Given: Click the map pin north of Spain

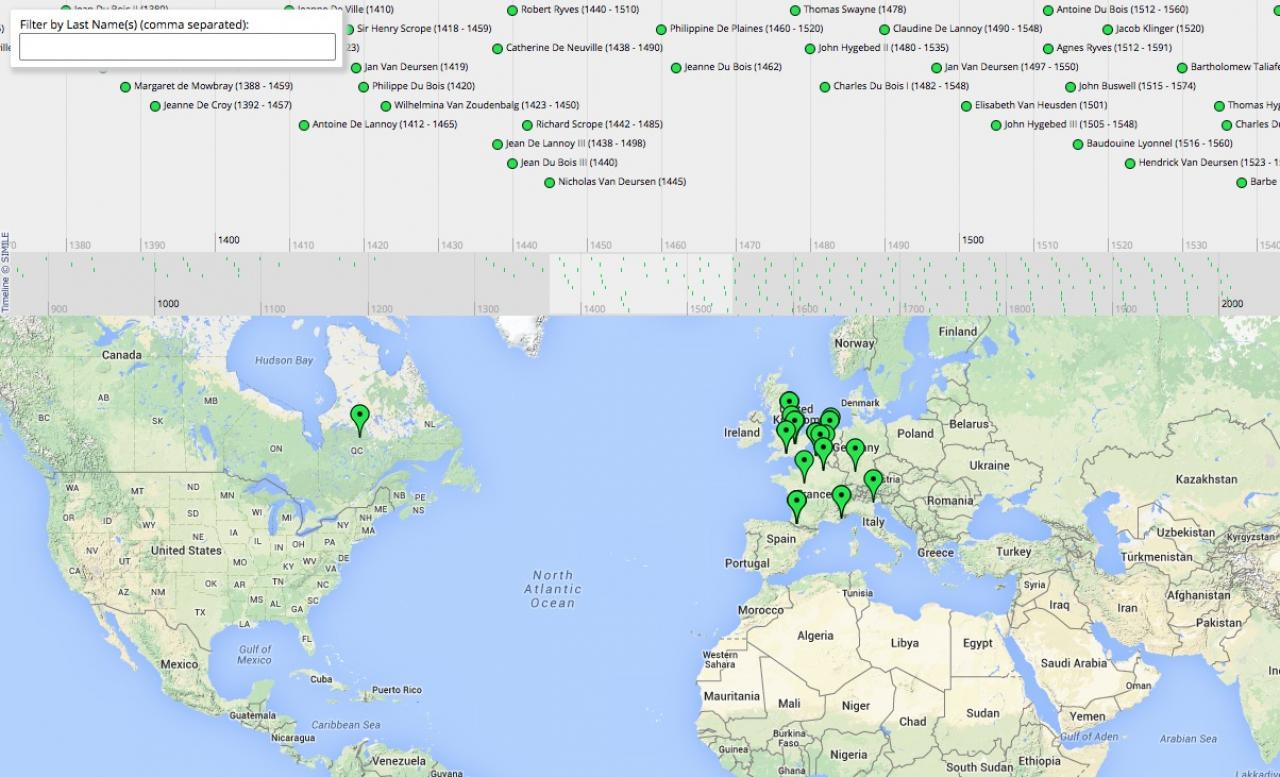Looking at the screenshot, I should pos(796,503).
